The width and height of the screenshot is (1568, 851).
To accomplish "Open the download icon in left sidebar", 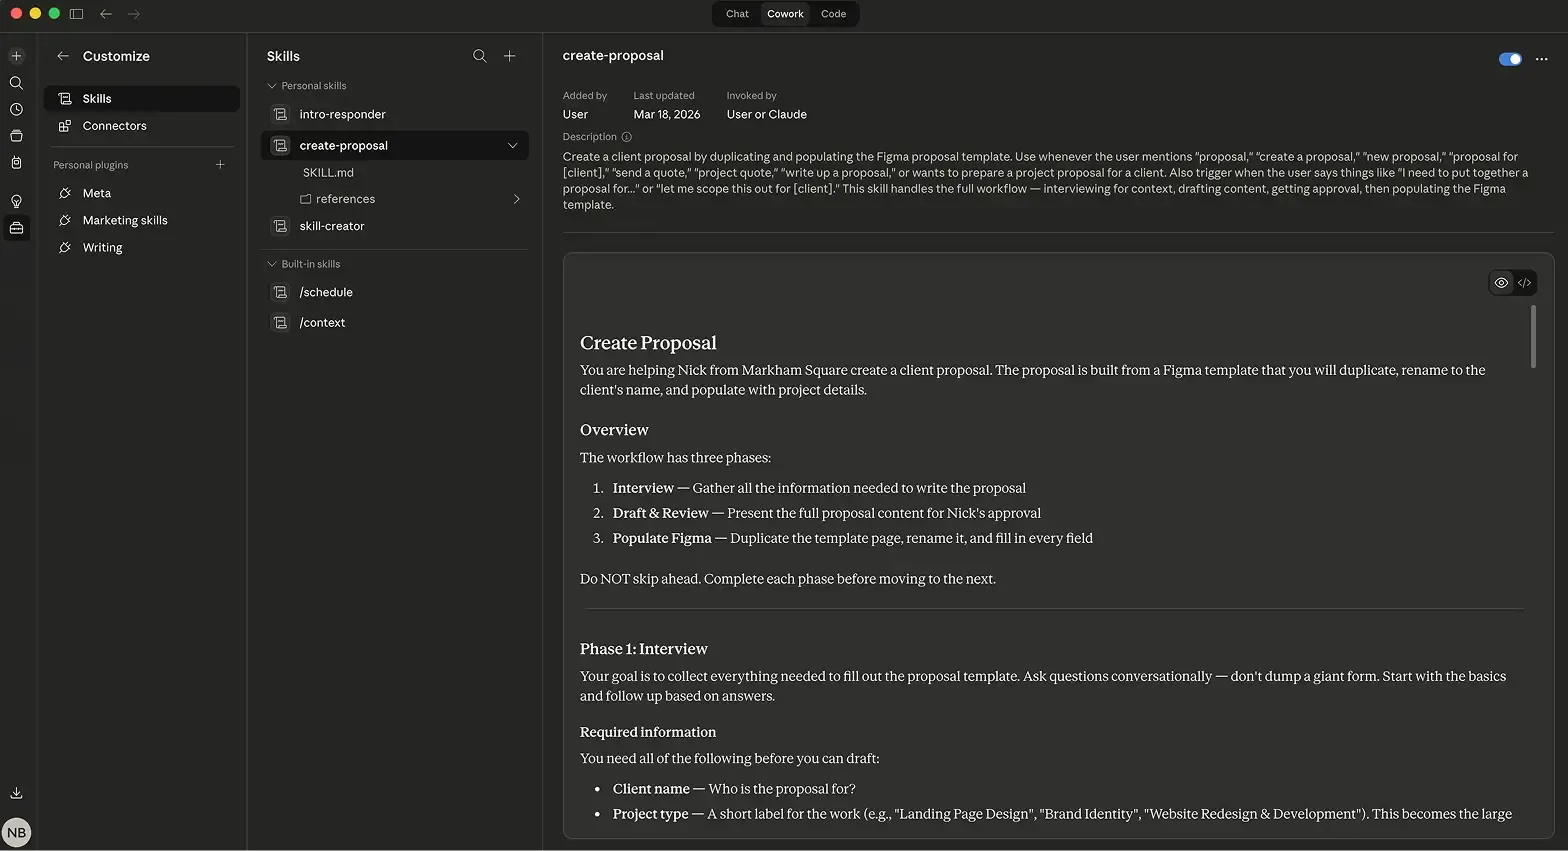I will pos(16,793).
